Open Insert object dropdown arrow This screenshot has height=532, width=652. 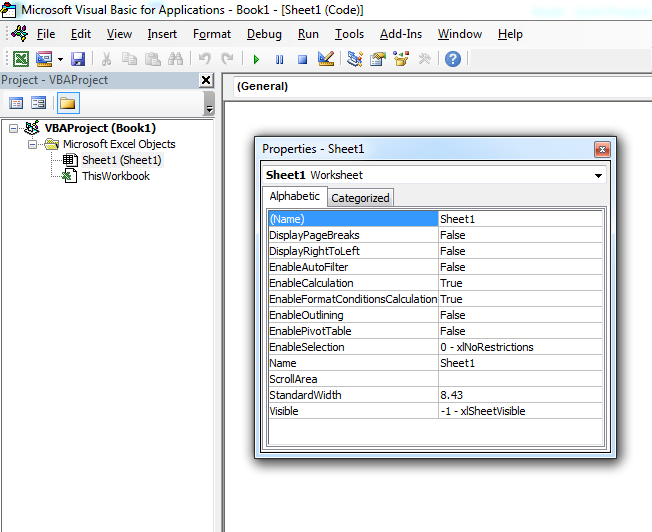[60, 59]
